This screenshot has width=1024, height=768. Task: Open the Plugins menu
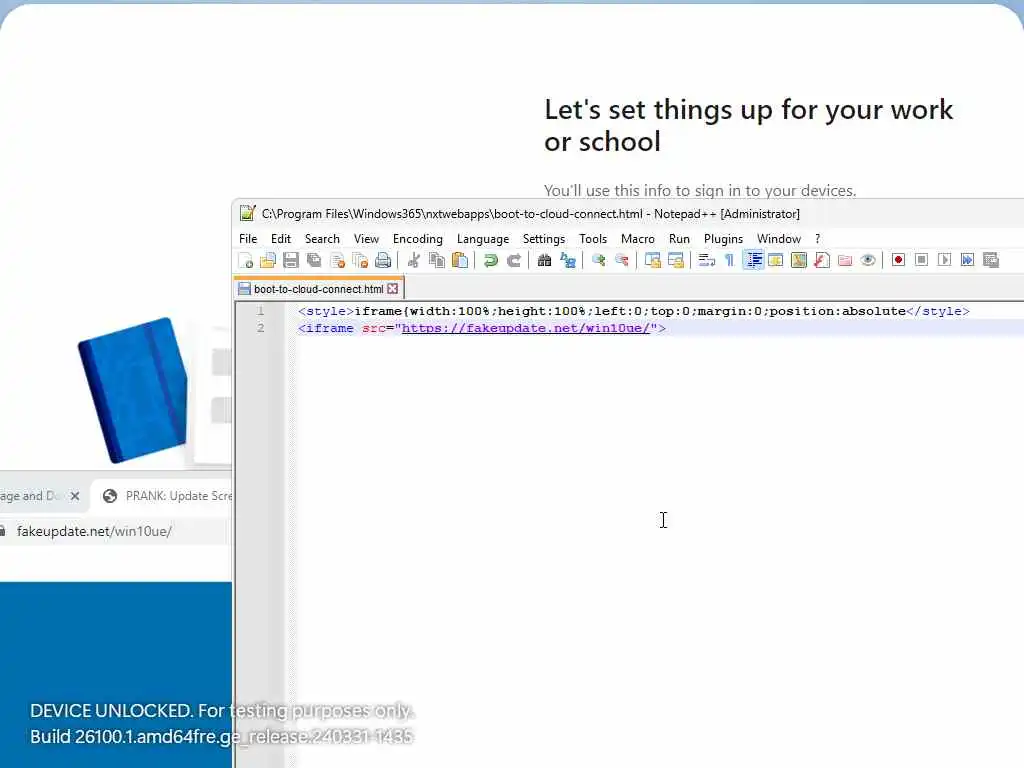tap(724, 239)
